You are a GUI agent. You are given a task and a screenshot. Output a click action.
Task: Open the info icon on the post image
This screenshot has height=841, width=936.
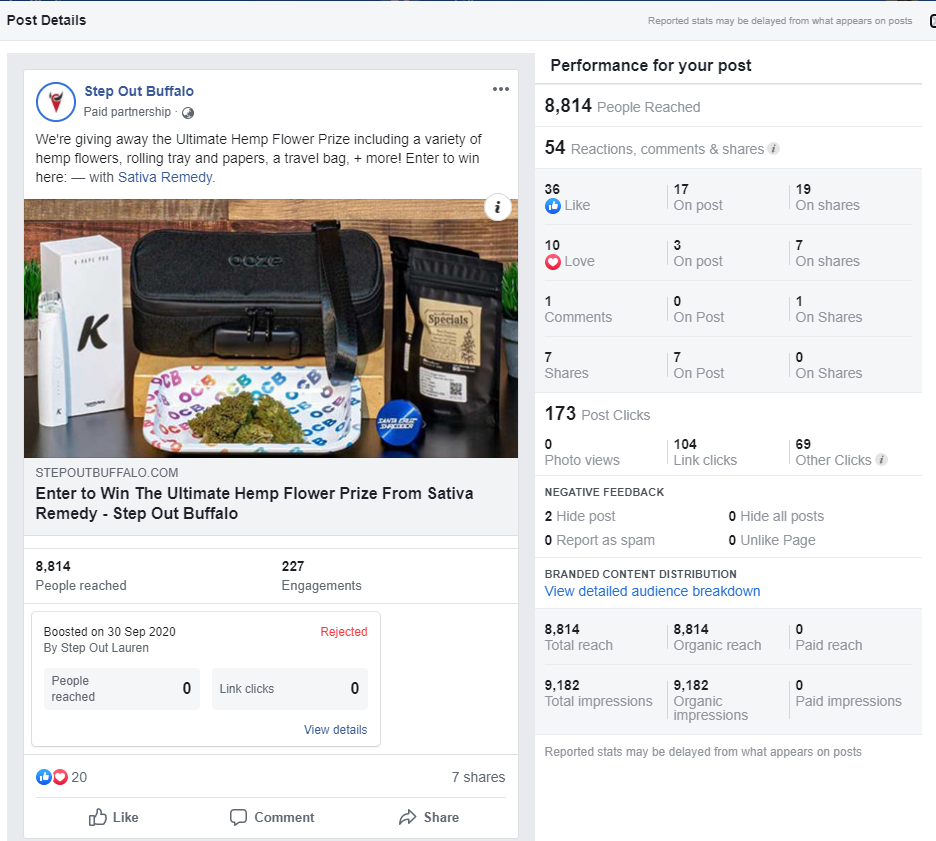(497, 208)
